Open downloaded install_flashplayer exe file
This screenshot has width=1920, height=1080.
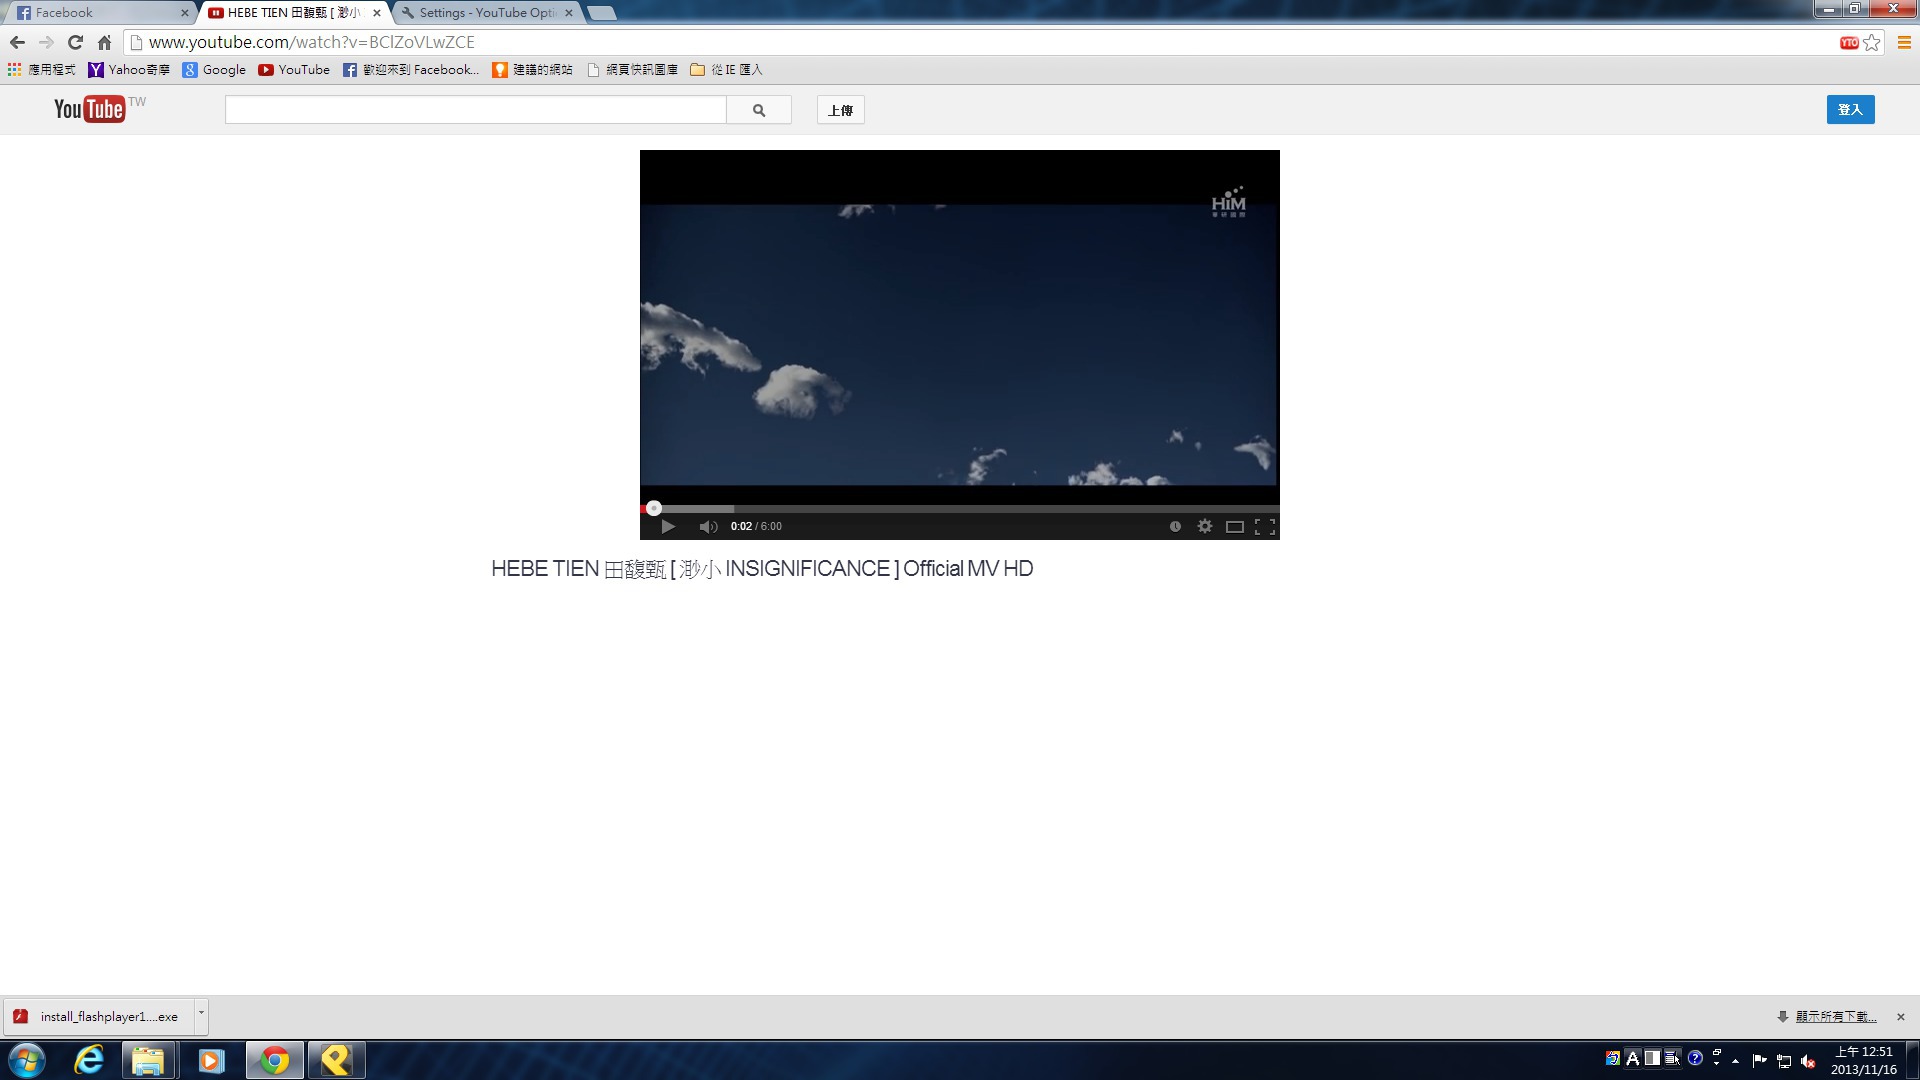pyautogui.click(x=100, y=1016)
